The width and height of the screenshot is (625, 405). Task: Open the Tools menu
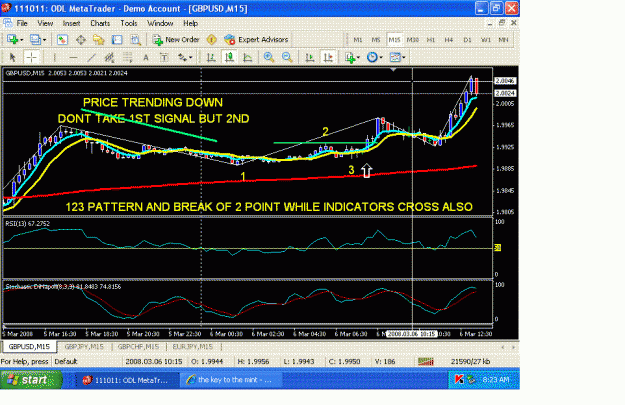(129, 23)
